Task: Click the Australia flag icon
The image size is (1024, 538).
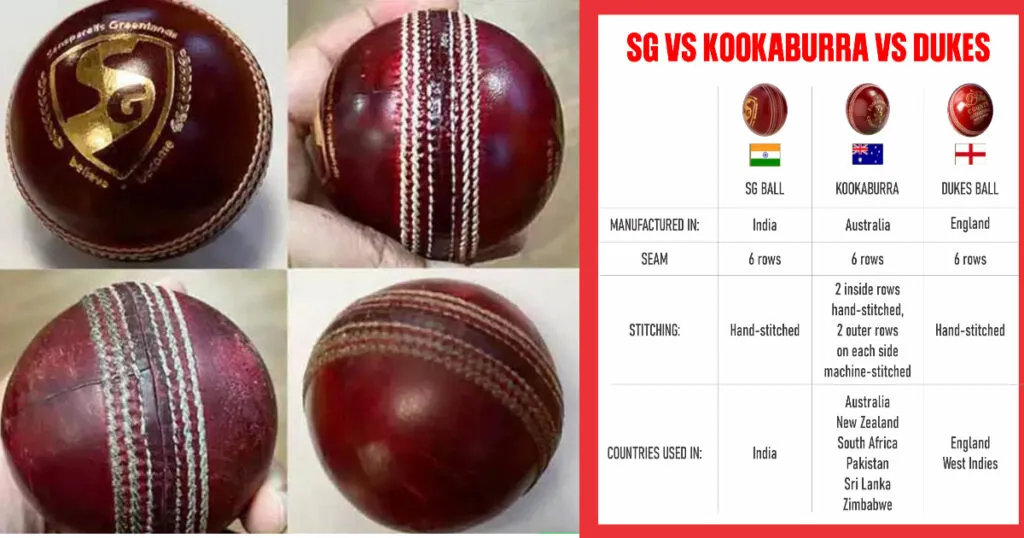Action: point(867,154)
